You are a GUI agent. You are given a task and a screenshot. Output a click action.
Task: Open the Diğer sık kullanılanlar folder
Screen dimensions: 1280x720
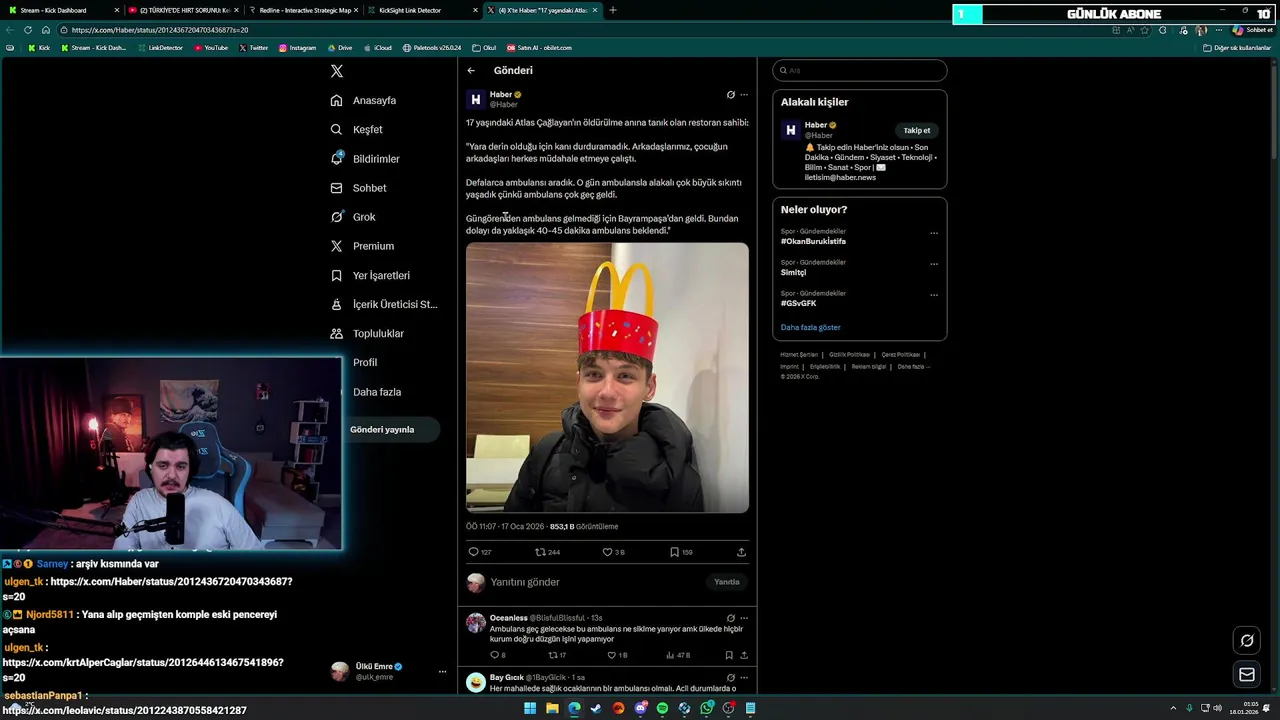(1236, 48)
